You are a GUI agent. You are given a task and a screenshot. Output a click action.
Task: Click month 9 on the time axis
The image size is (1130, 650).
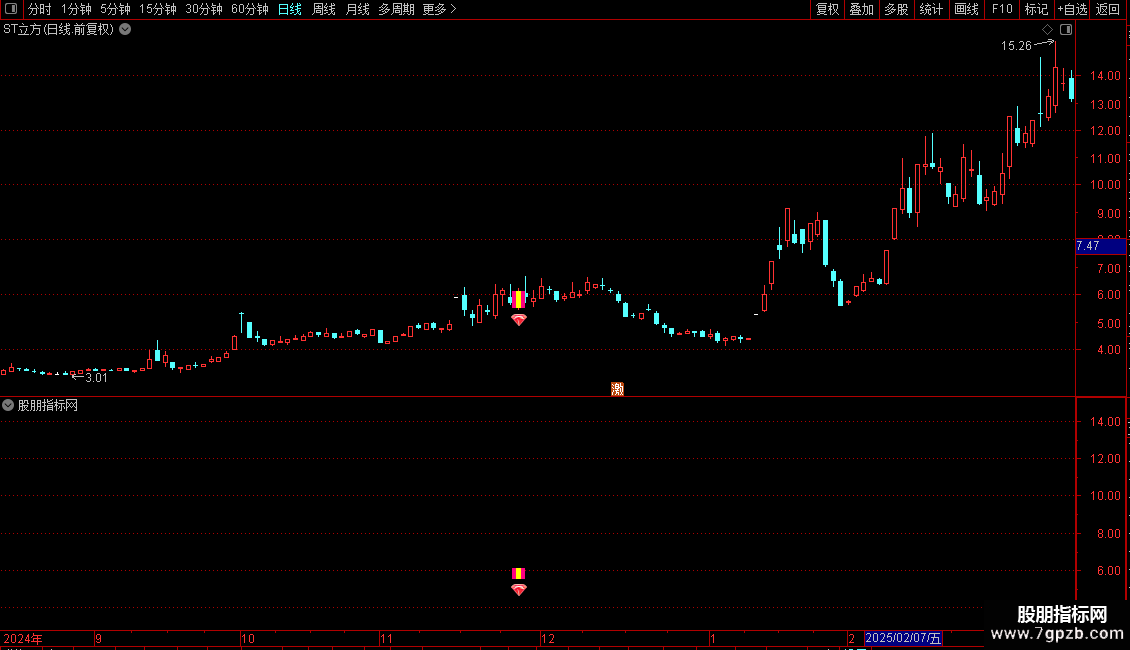click(x=99, y=638)
